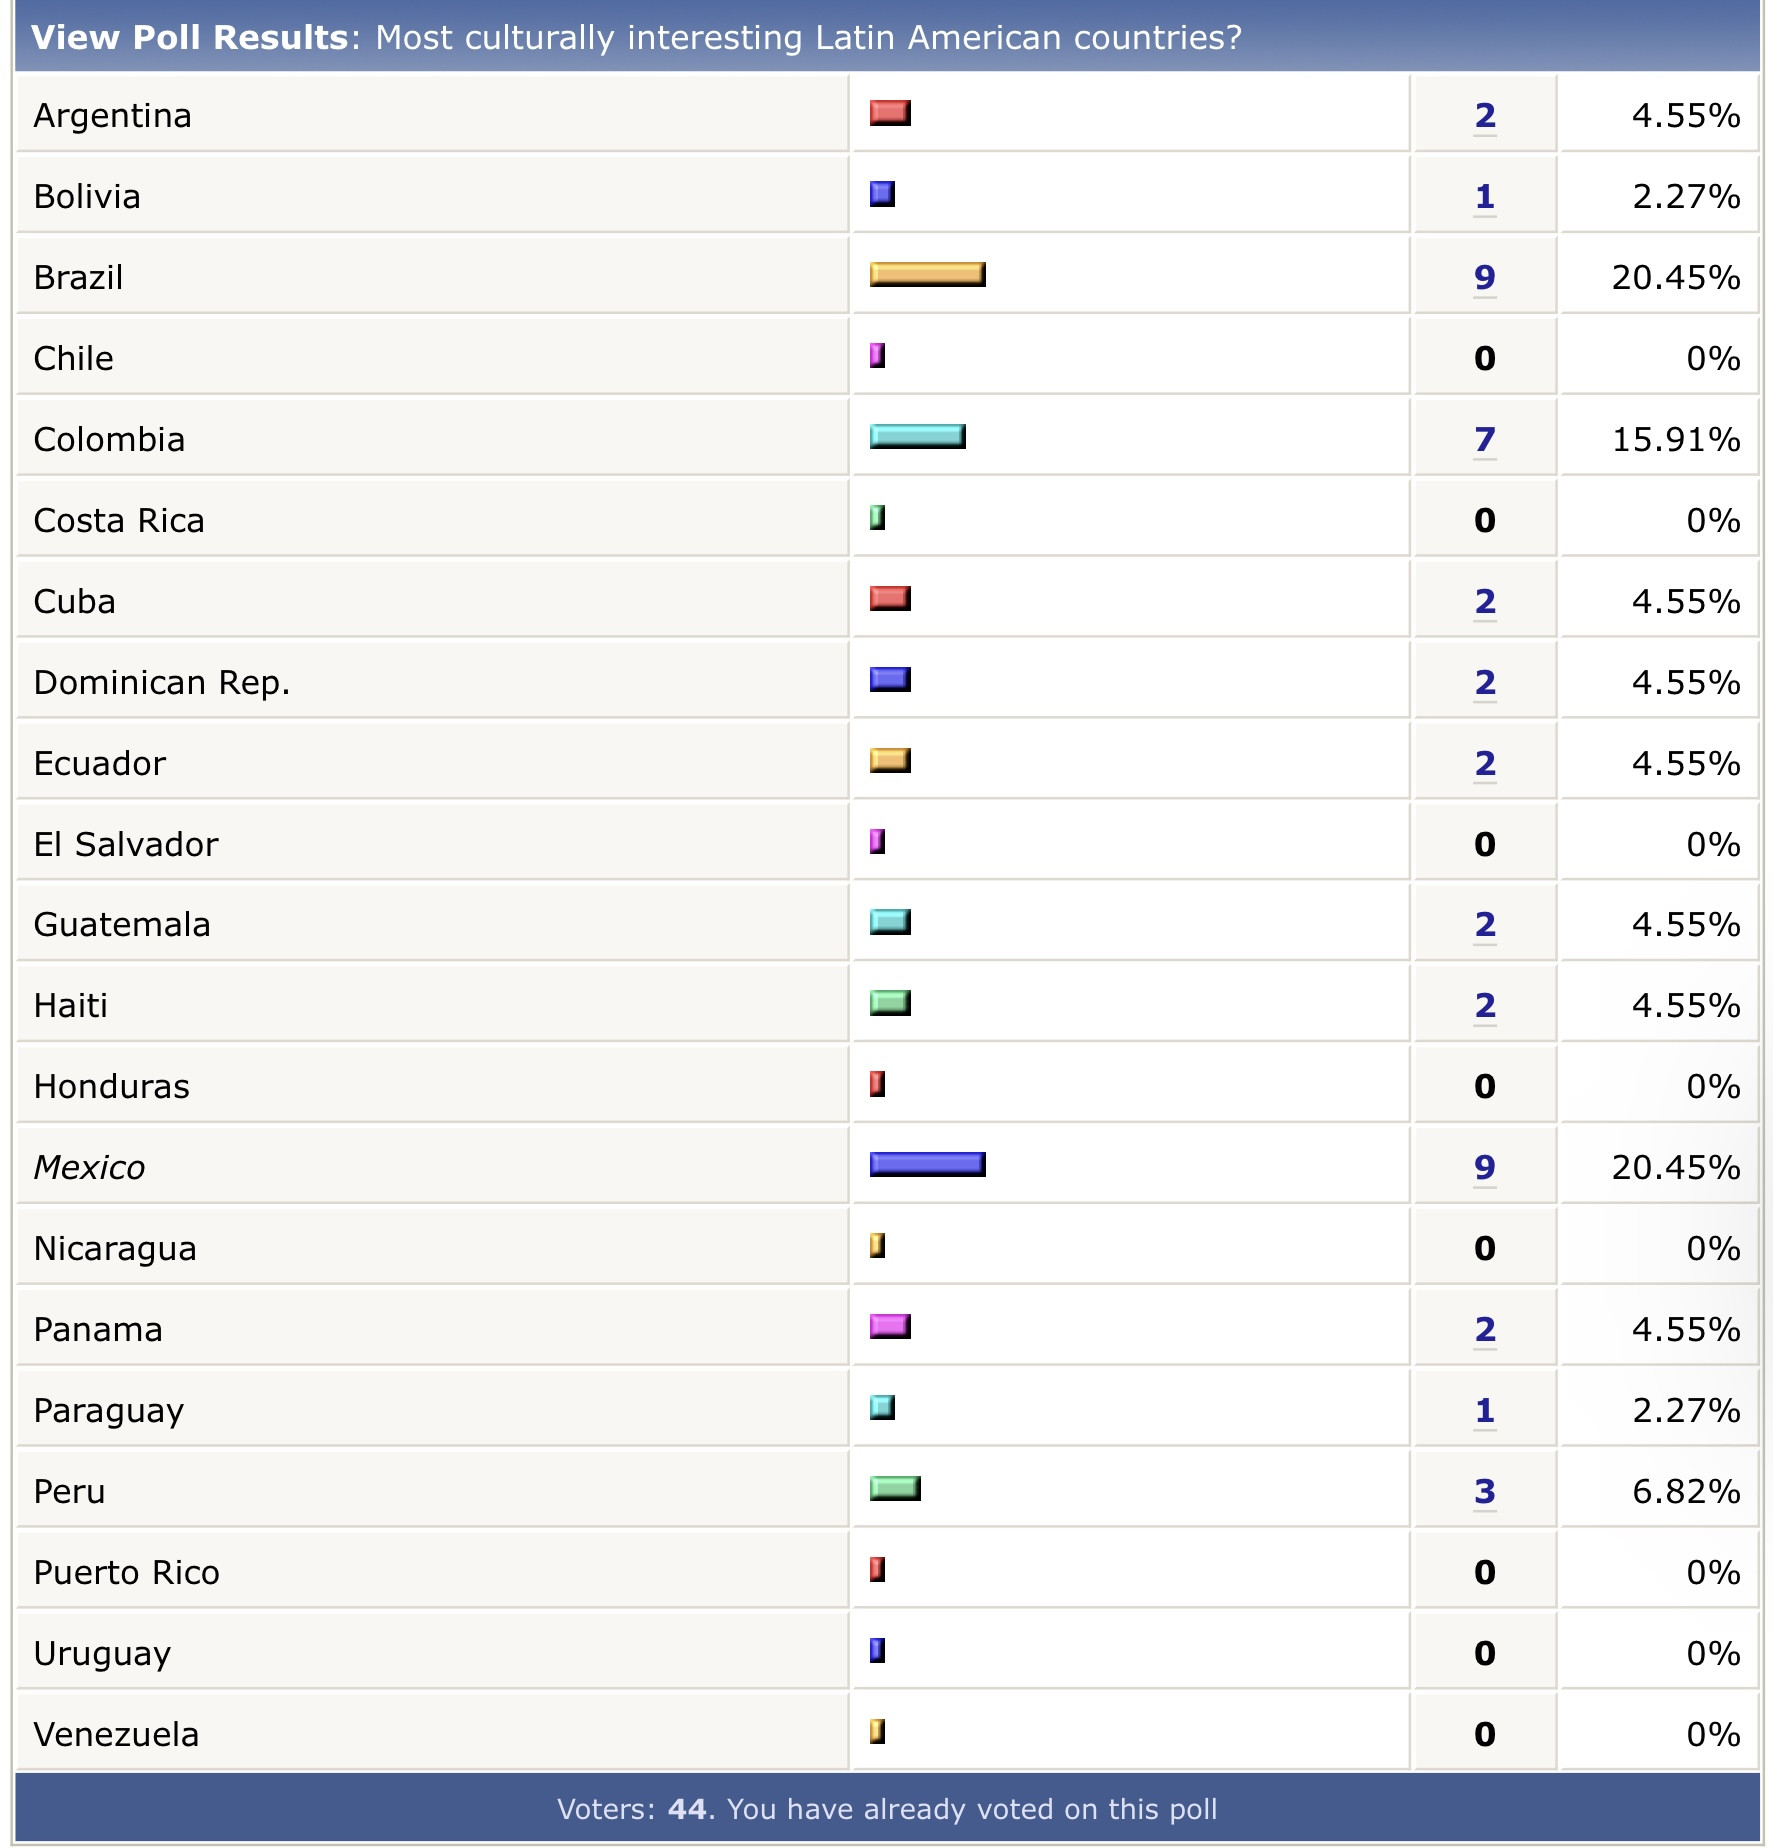Click Ecuador's vote count
This screenshot has height=1848, width=1773.
[x=1485, y=764]
